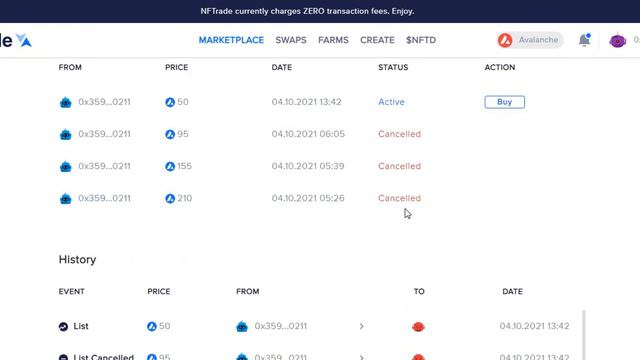Click the History table scrollbar
This screenshot has width=640, height=360.
[584, 335]
